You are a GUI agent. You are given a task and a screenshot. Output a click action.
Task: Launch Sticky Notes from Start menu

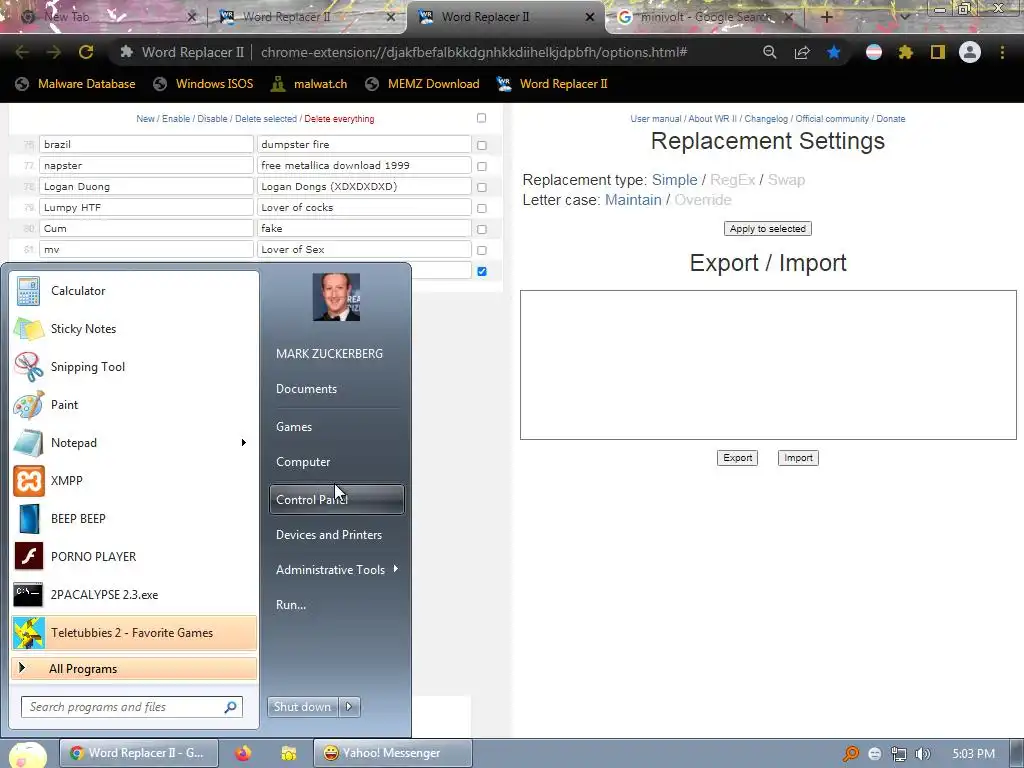(134, 328)
